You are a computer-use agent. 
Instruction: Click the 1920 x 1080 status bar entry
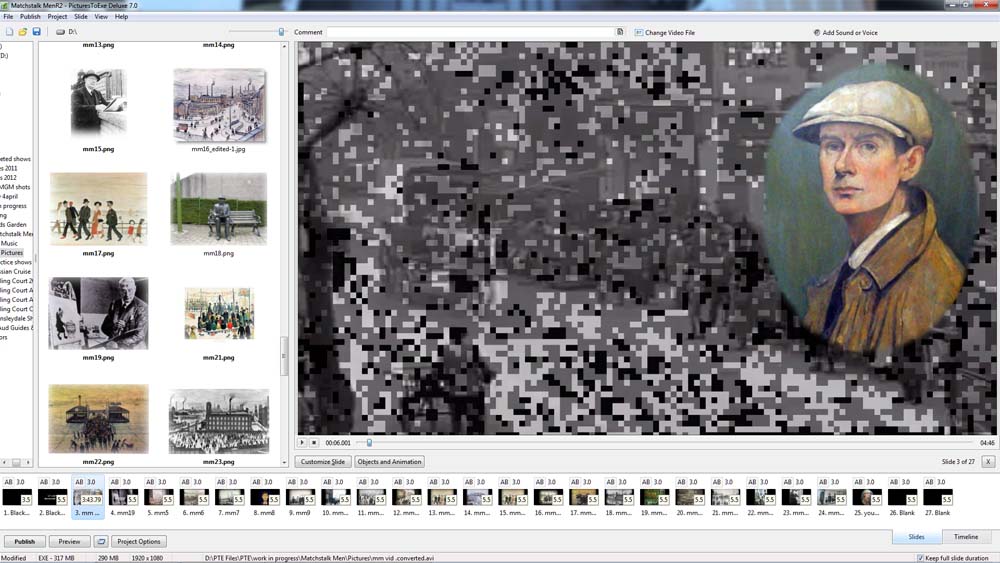tap(147, 558)
